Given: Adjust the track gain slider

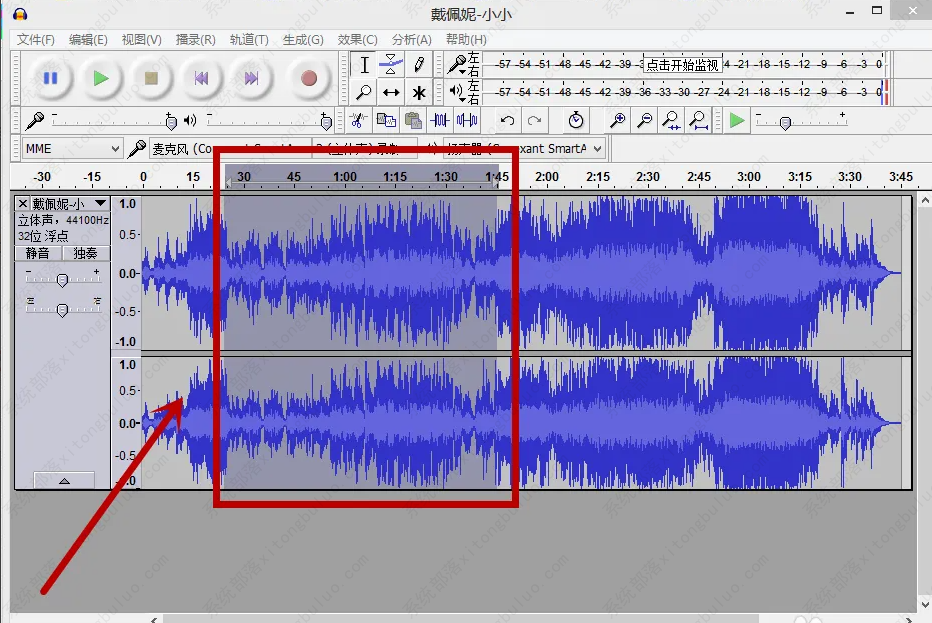Looking at the screenshot, I should pyautogui.click(x=62, y=279).
